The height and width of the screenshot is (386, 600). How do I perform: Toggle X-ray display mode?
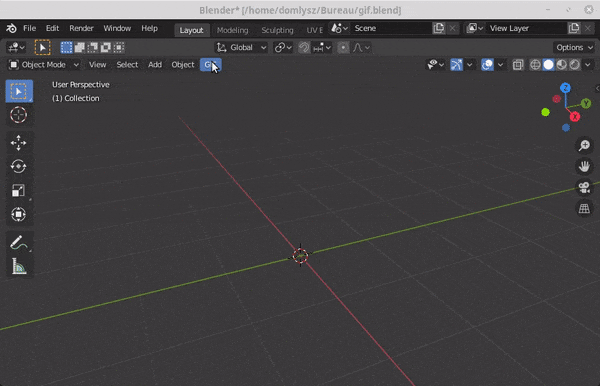point(518,65)
